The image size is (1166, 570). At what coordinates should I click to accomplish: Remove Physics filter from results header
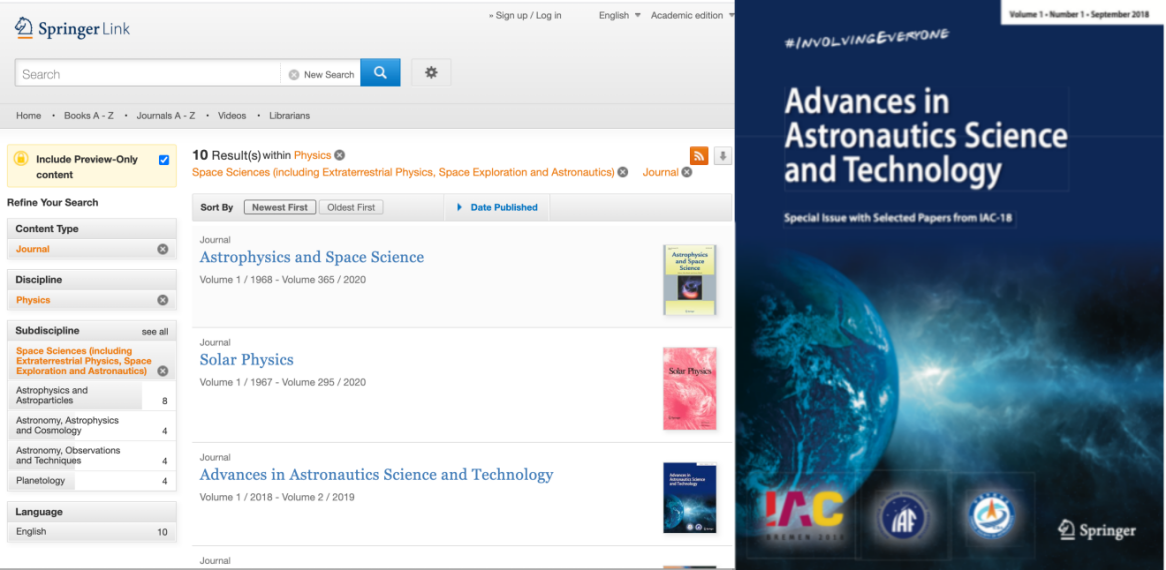point(339,155)
